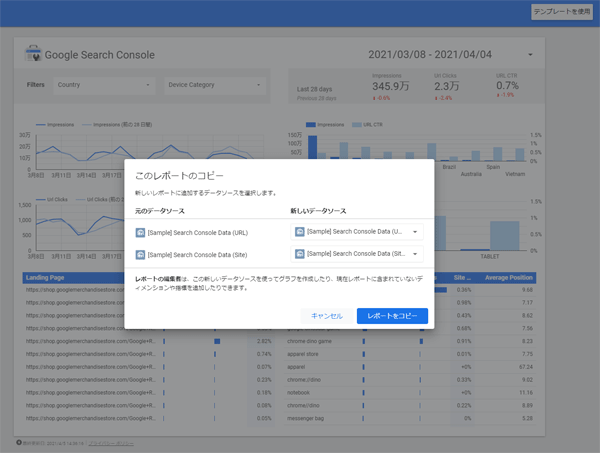Click the Impressions value 345.9万
The image size is (600, 453).
click(x=391, y=86)
